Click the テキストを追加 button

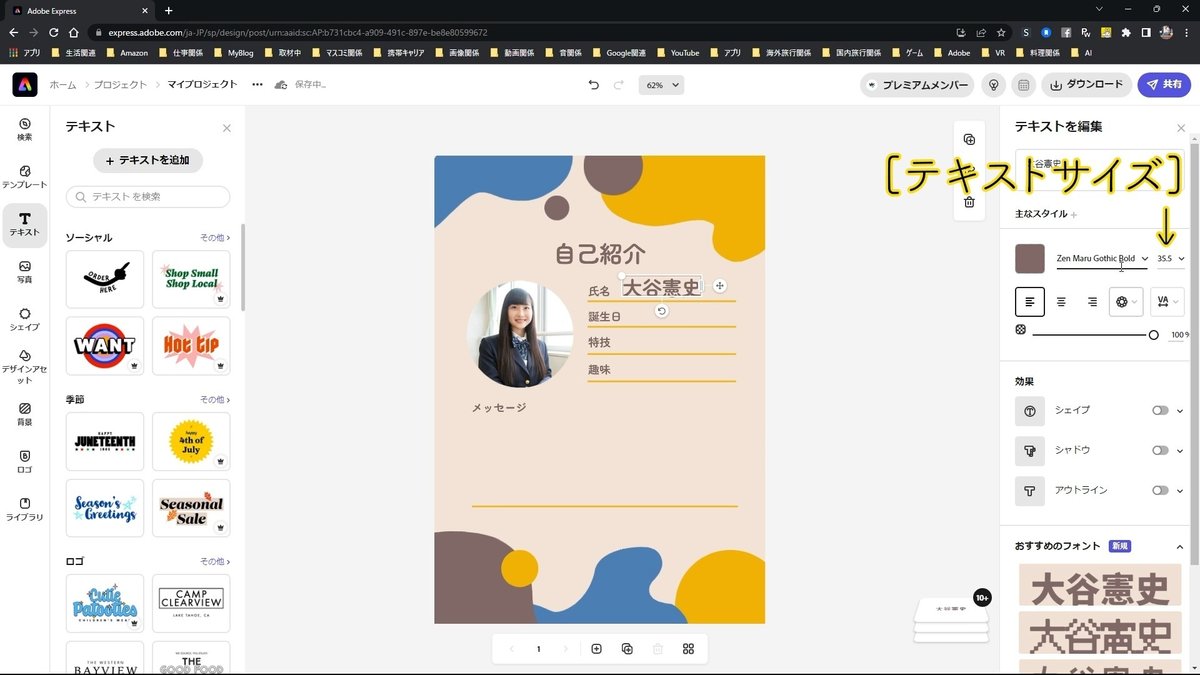tap(148, 160)
